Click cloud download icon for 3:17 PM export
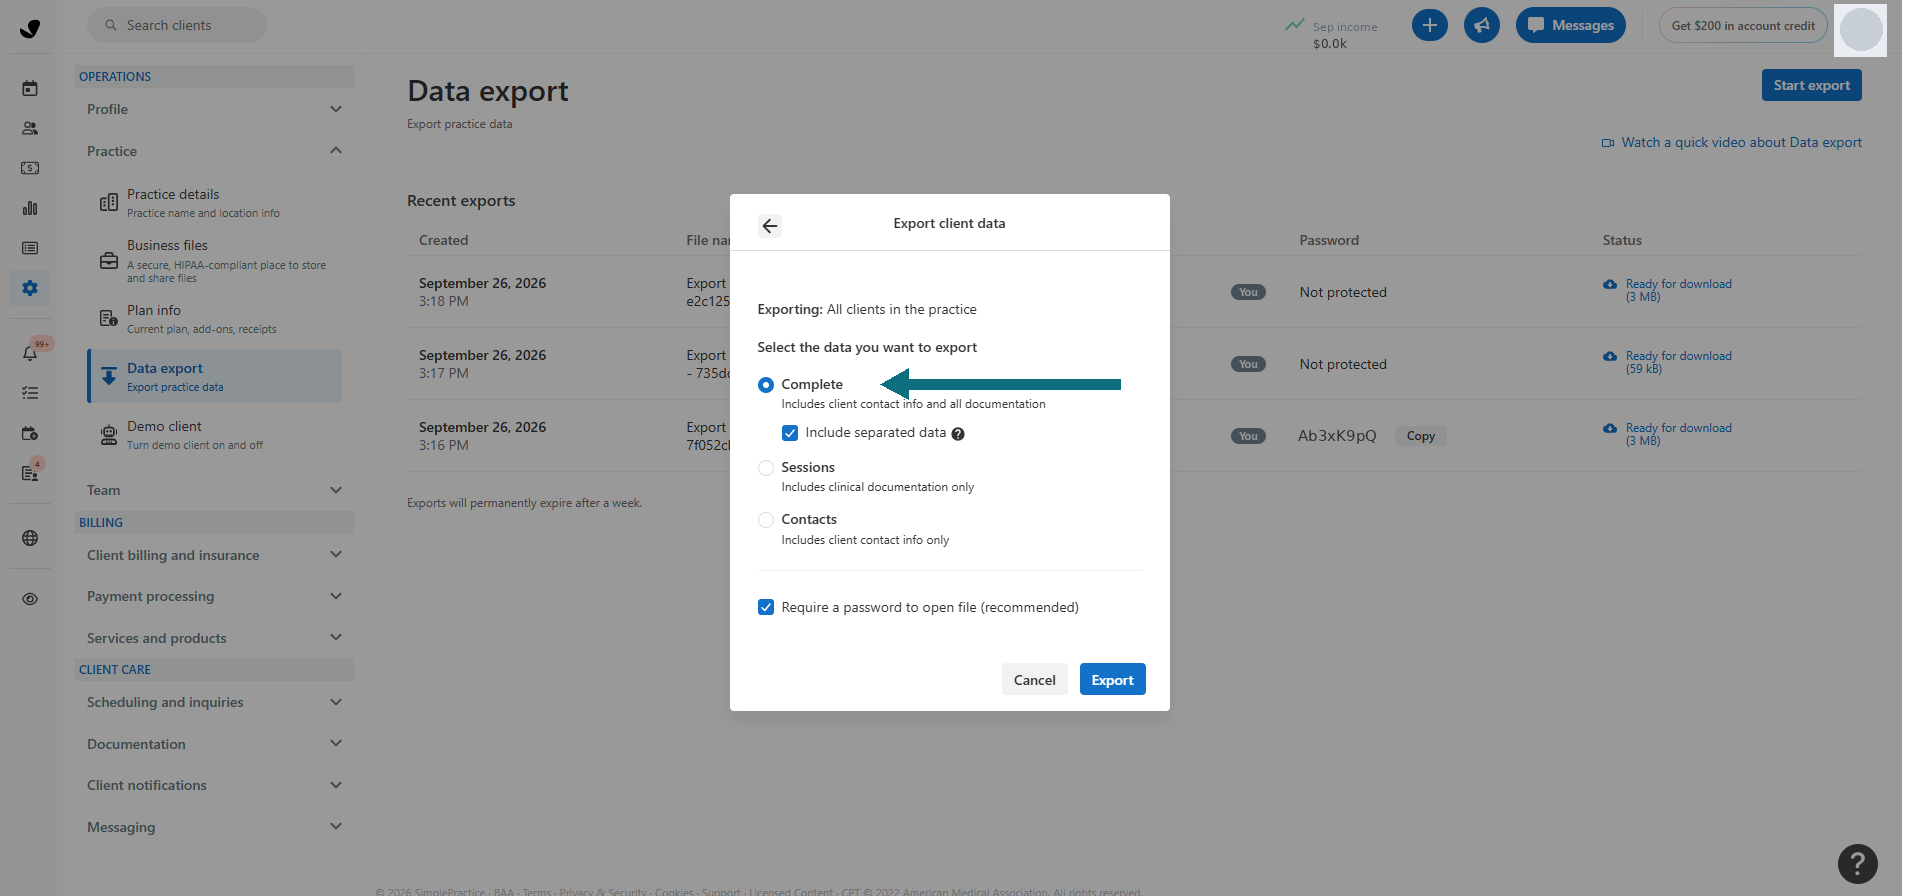The width and height of the screenshot is (1906, 896). [x=1610, y=357]
